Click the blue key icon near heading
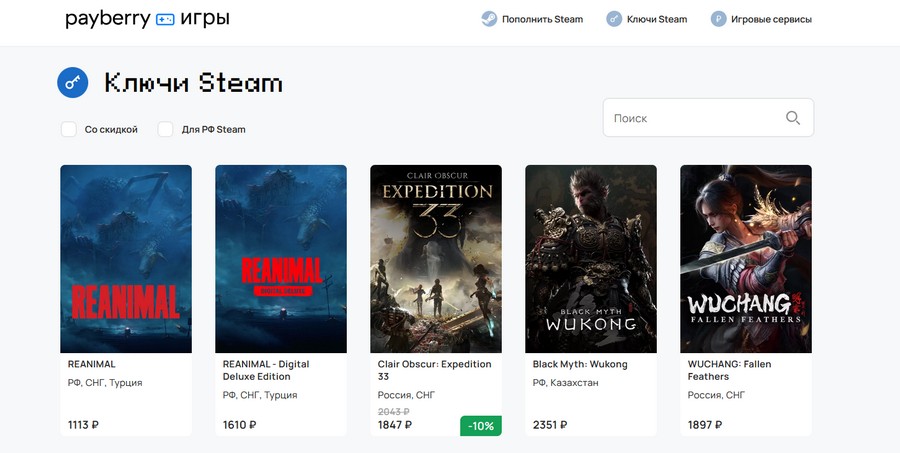Image resolution: width=900 pixels, height=453 pixels. point(73,83)
